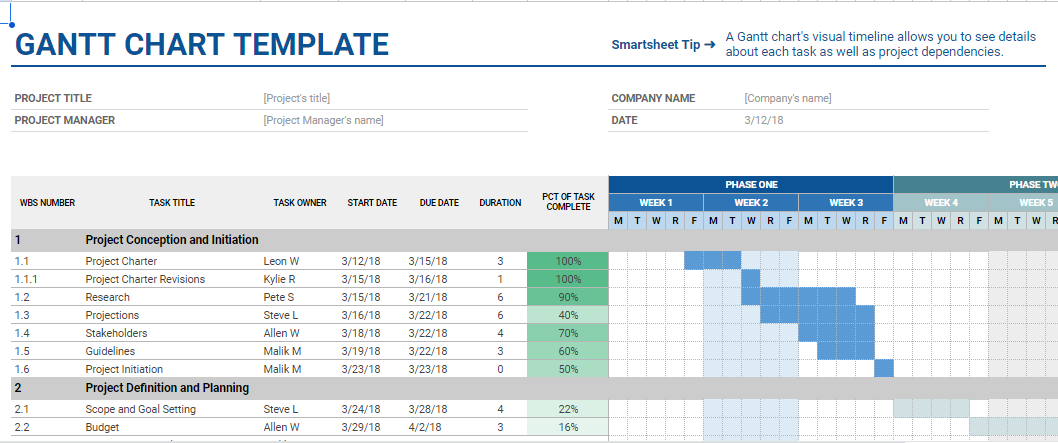Select the [Project Manager's name] field
1058x443 pixels.
coord(323,120)
